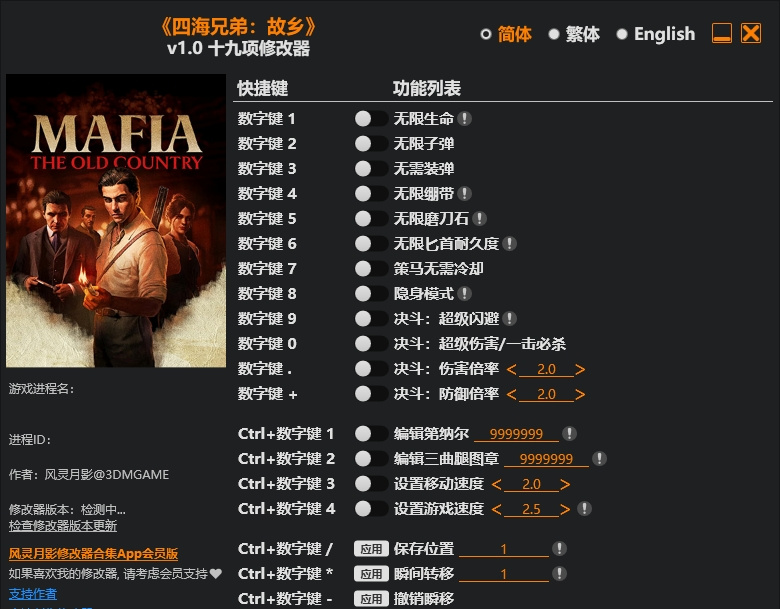
Task: Enable 编辑三曲腿图章 toggle
Action: 371,458
